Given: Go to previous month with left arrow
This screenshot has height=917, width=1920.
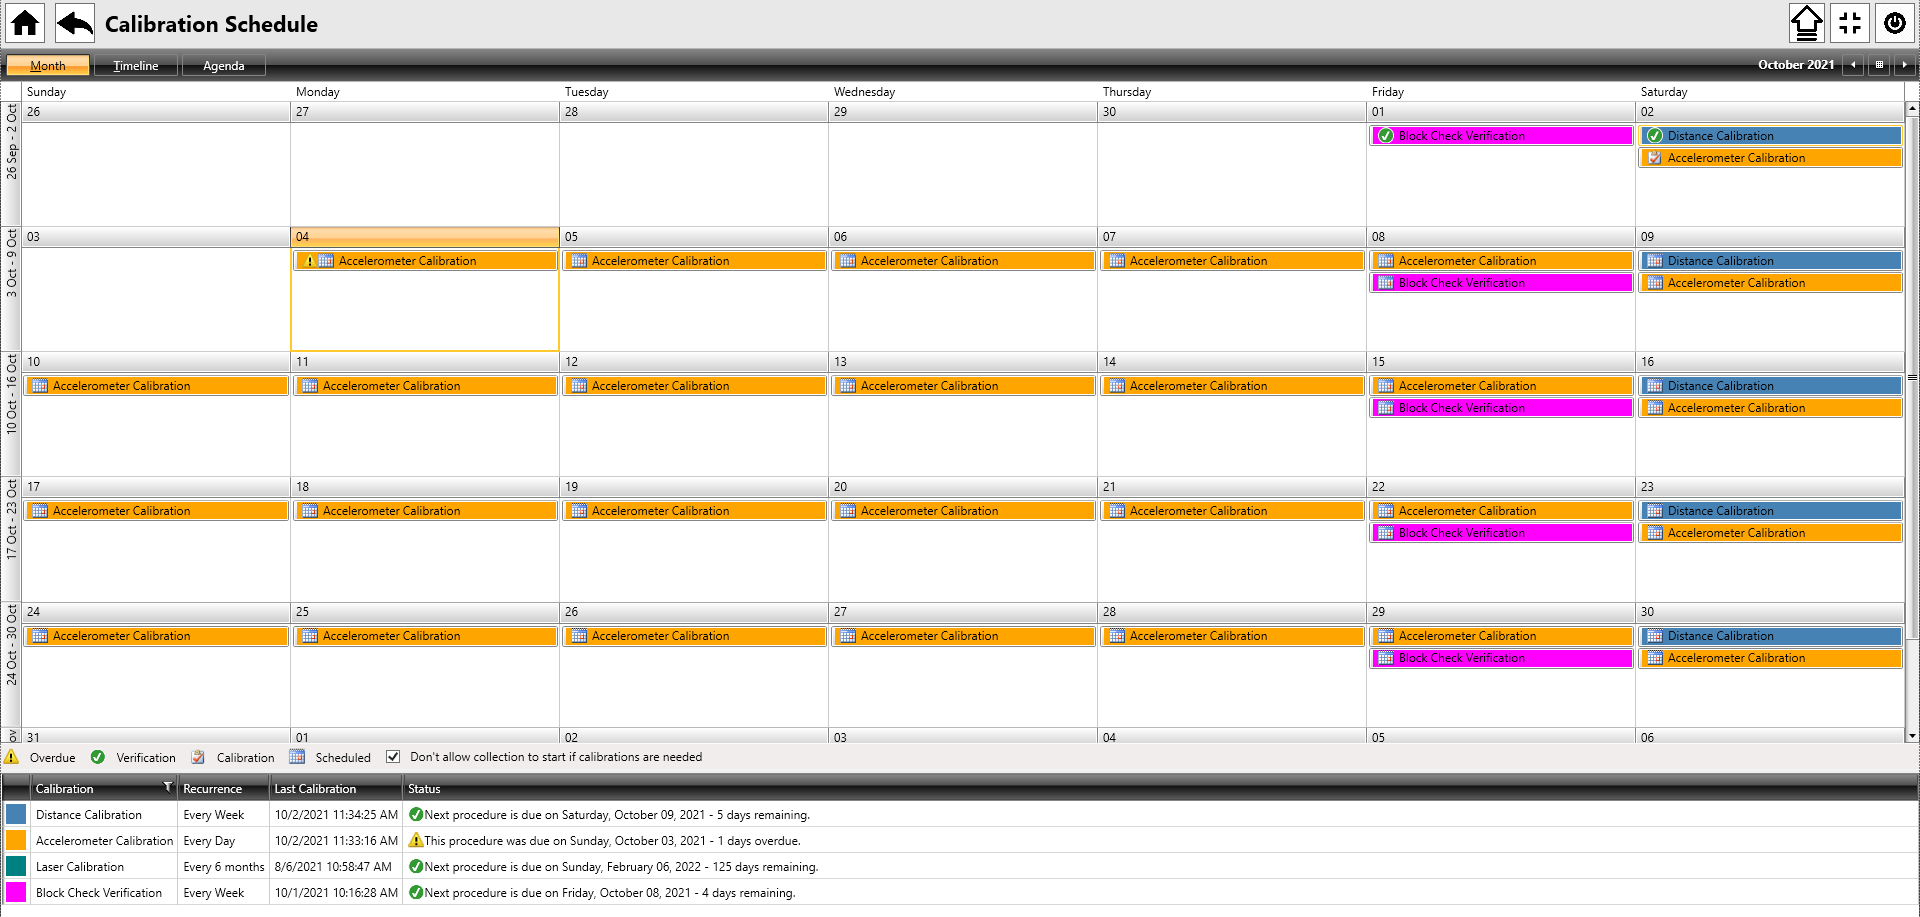Looking at the screenshot, I should pyautogui.click(x=1854, y=65).
